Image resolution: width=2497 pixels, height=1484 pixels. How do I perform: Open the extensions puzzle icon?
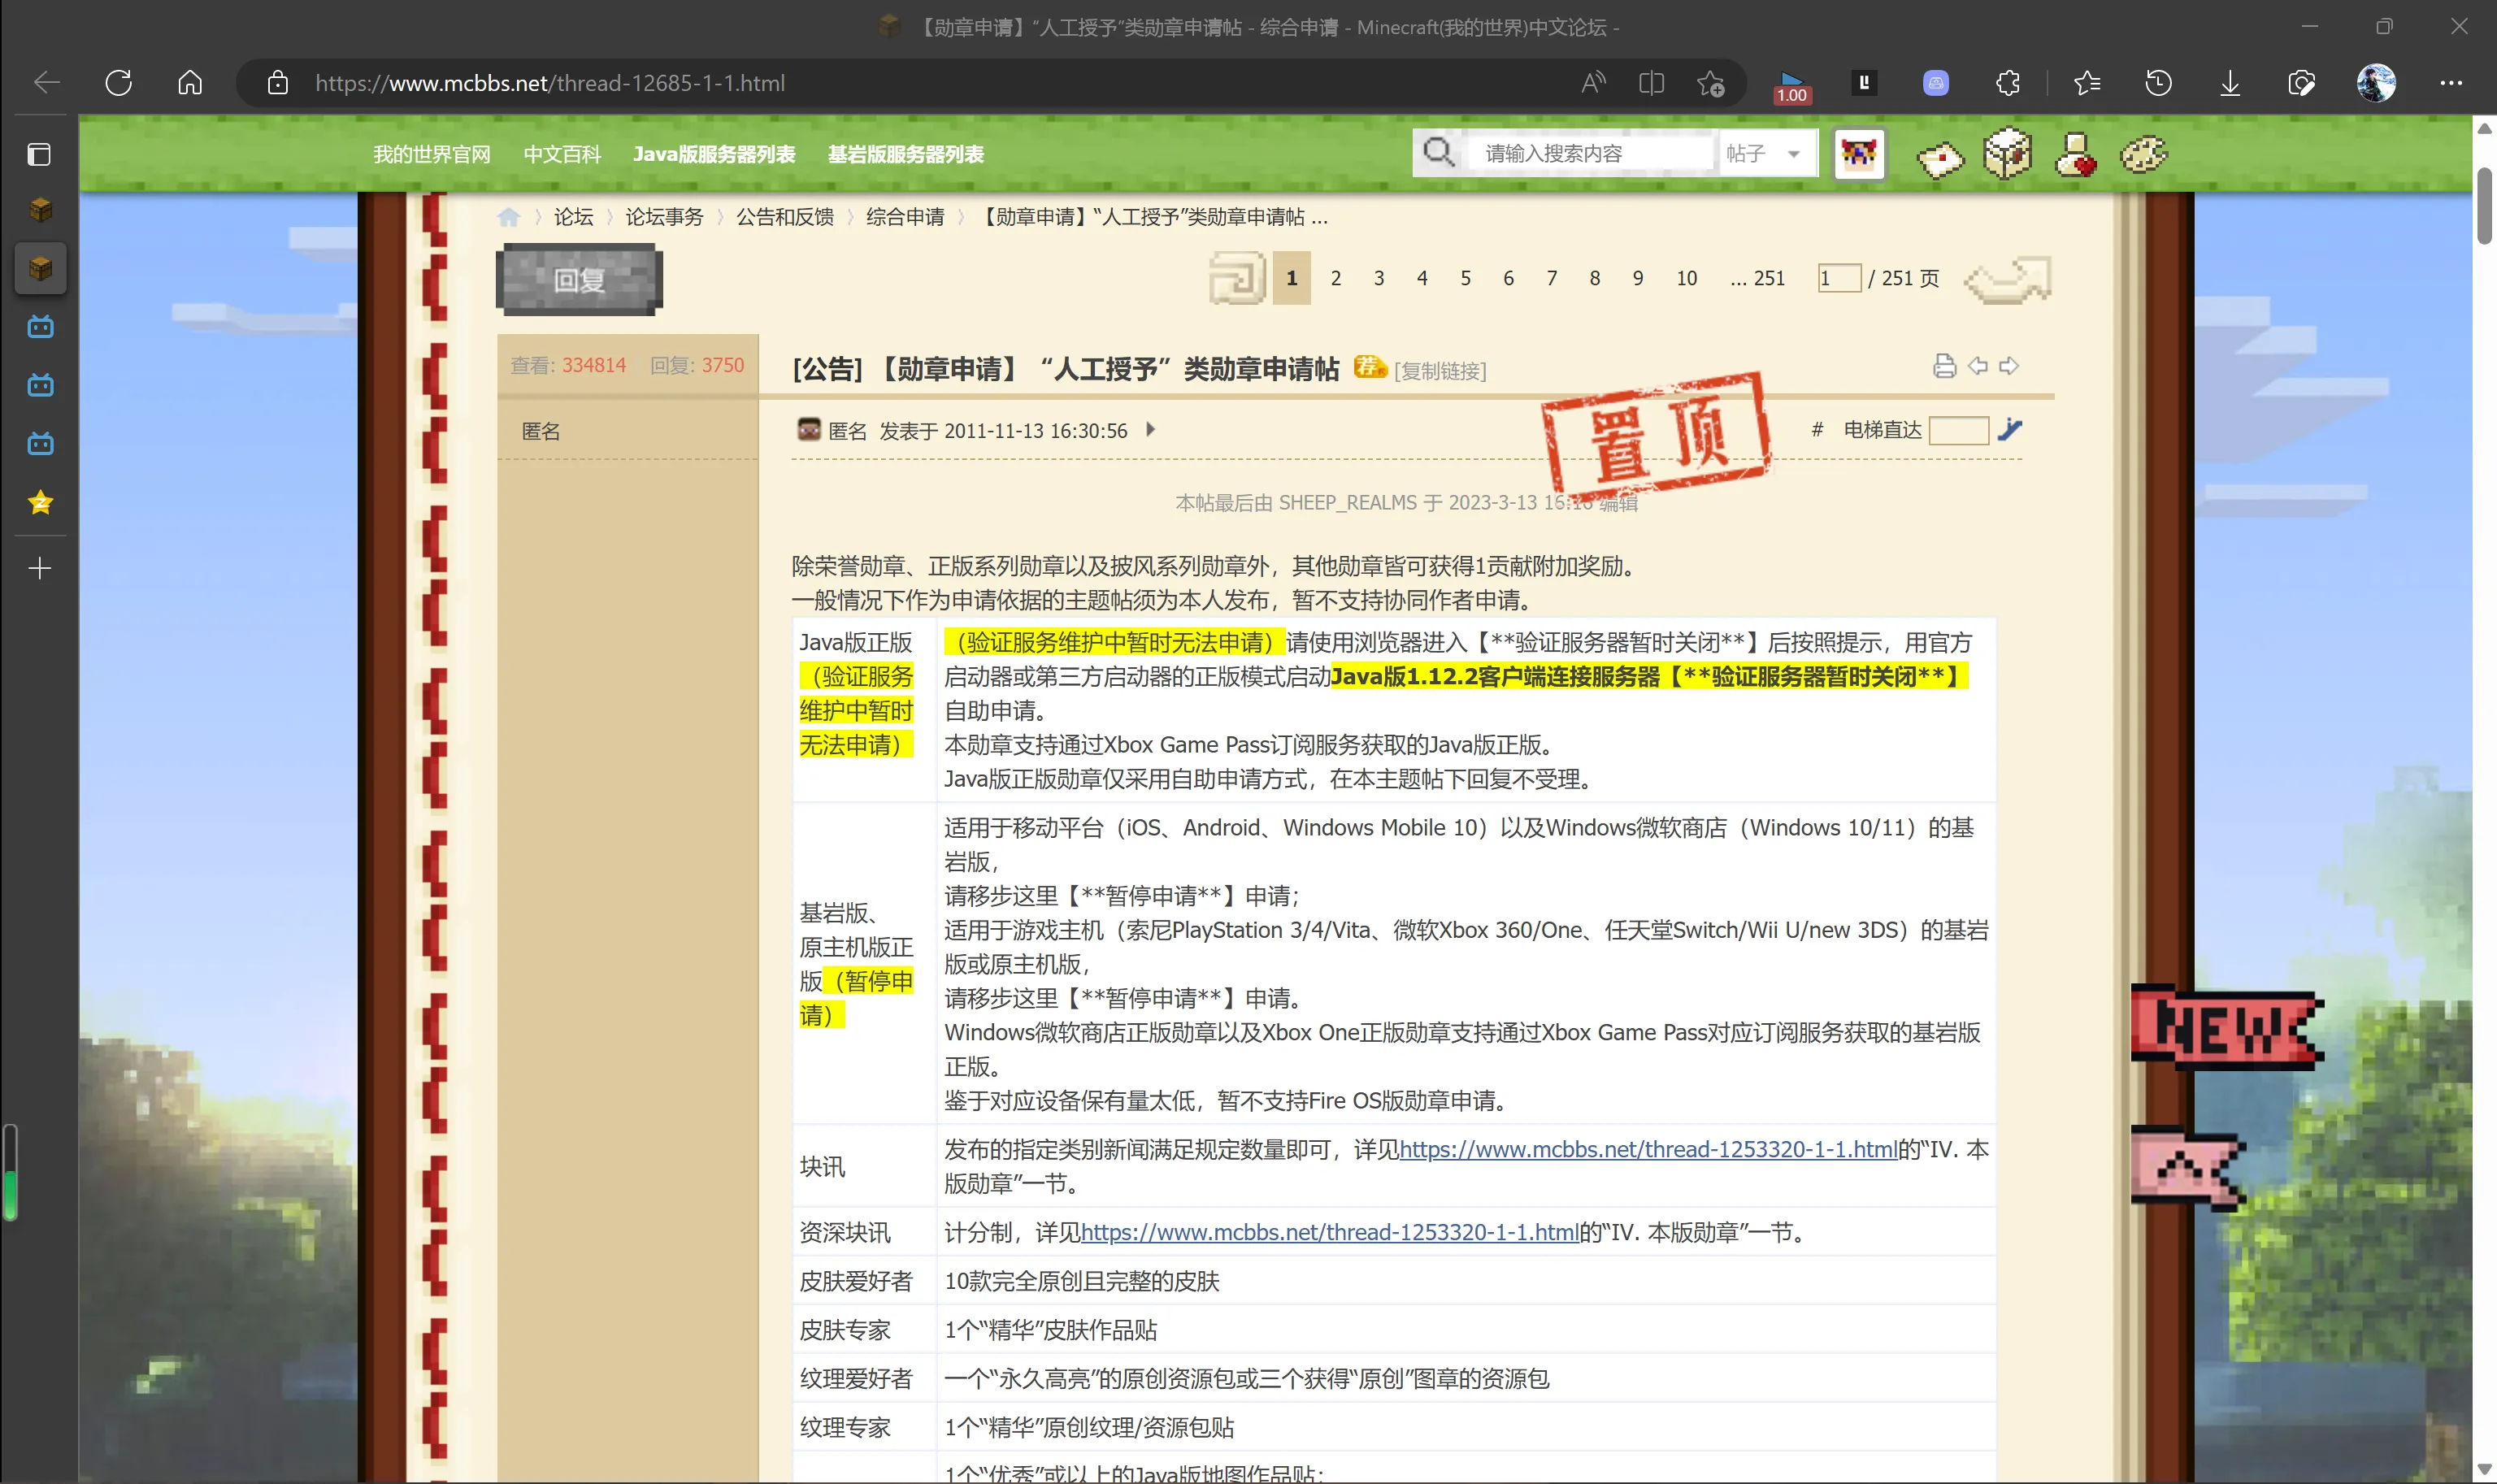pyautogui.click(x=2007, y=83)
